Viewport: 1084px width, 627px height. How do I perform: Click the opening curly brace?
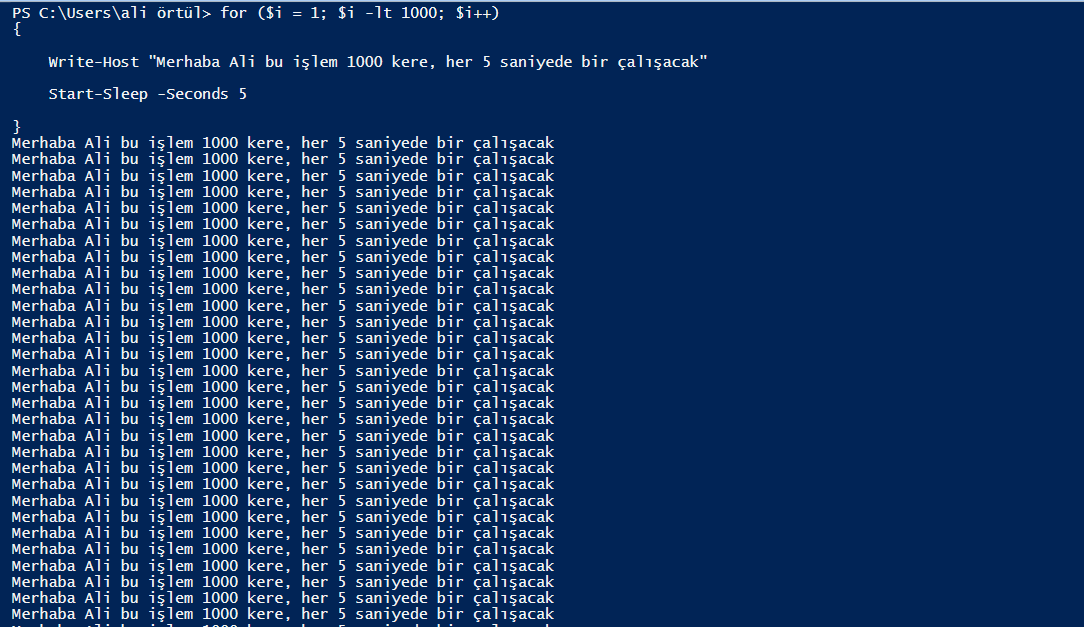coord(17,29)
